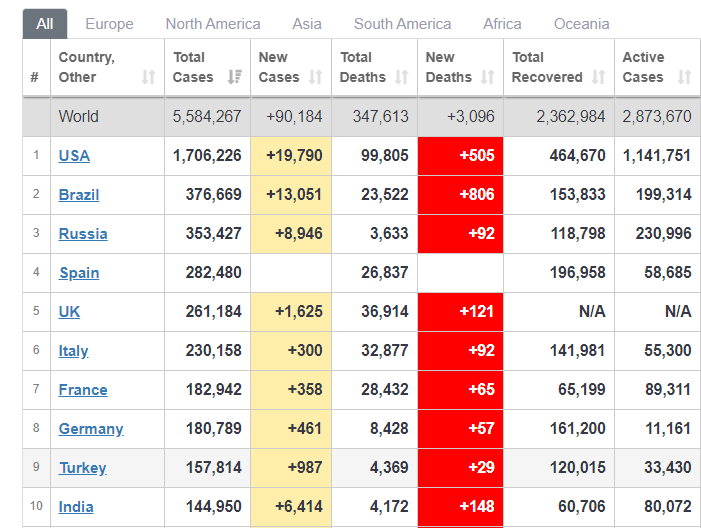Click sort arrows icon for Total Cases
This screenshot has height=528, width=701.
click(x=234, y=77)
